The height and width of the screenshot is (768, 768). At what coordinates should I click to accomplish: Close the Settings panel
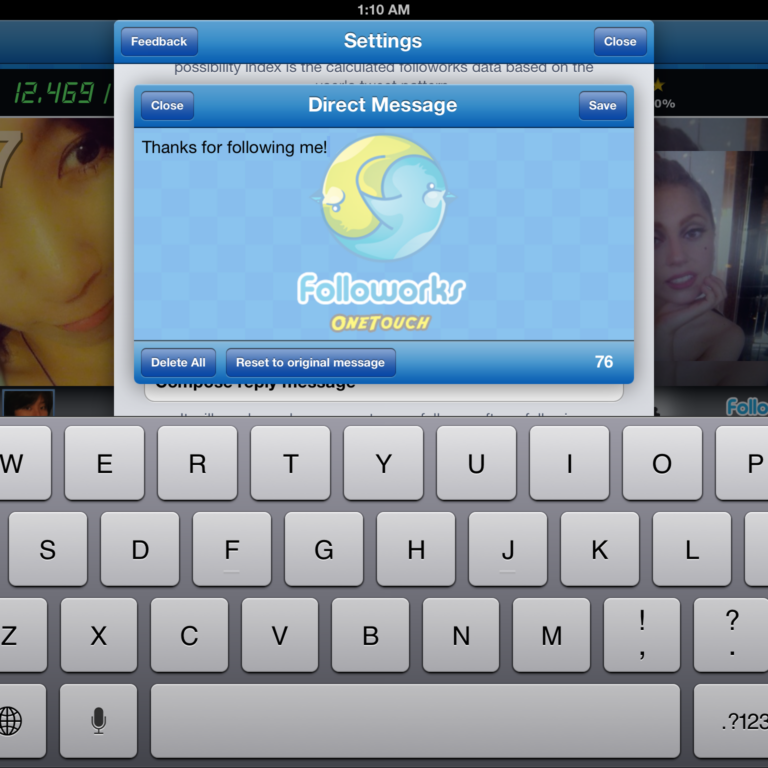pyautogui.click(x=619, y=42)
